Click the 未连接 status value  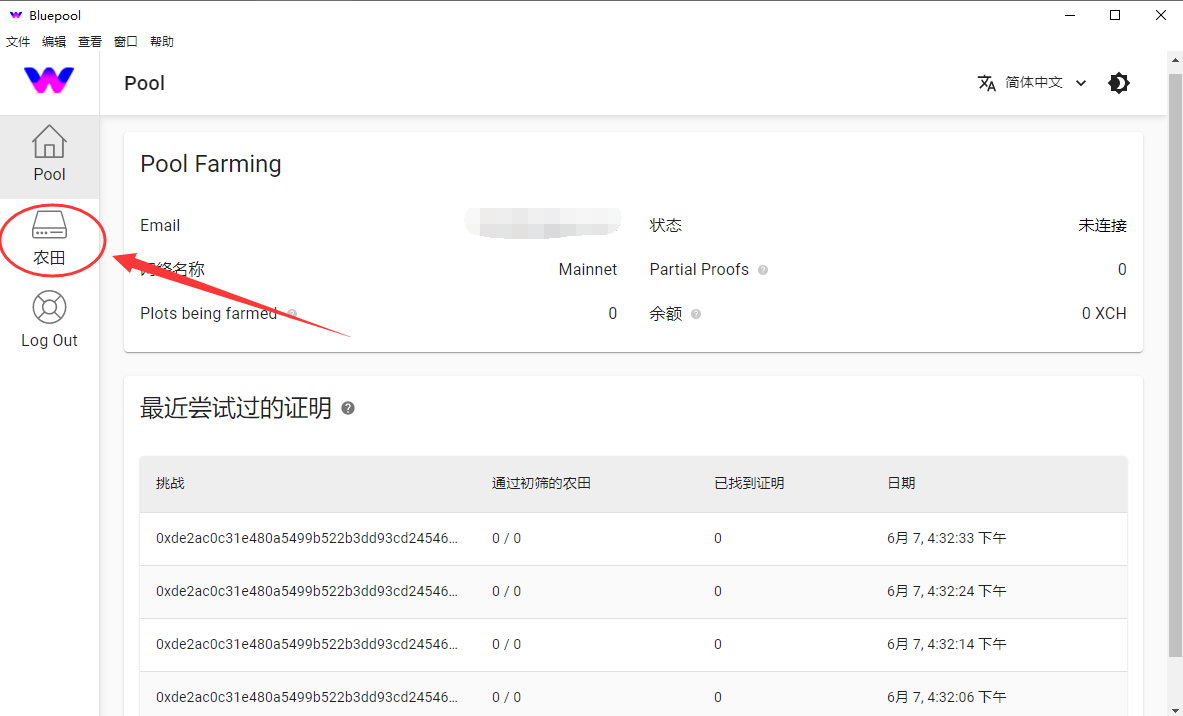pos(1102,226)
